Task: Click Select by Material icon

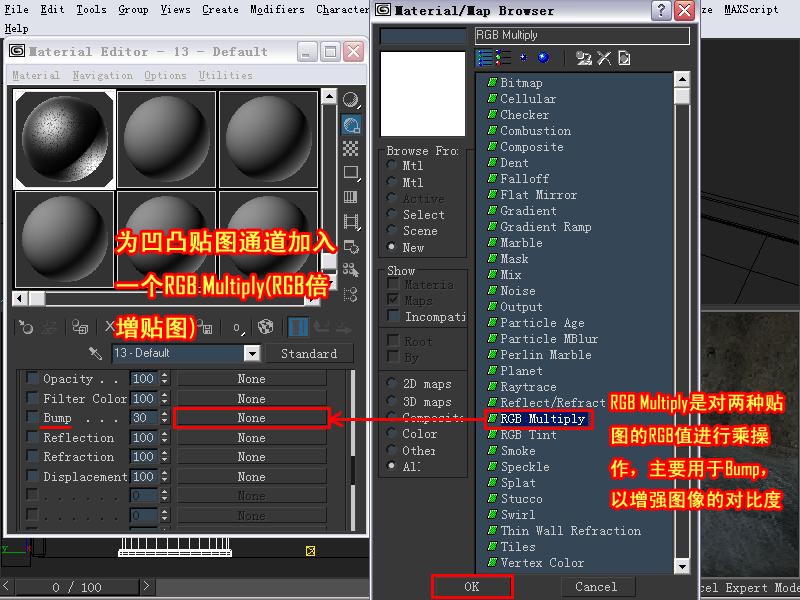Action: coord(351,270)
